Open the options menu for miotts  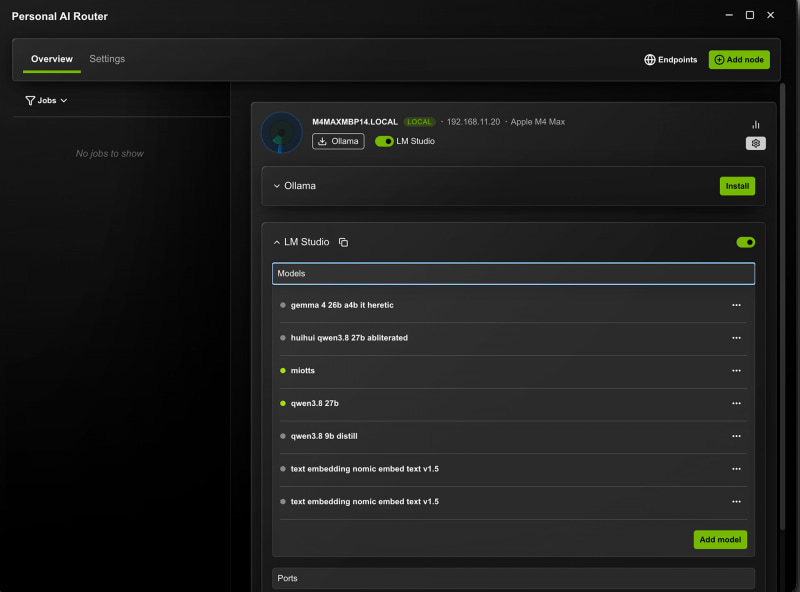click(736, 371)
